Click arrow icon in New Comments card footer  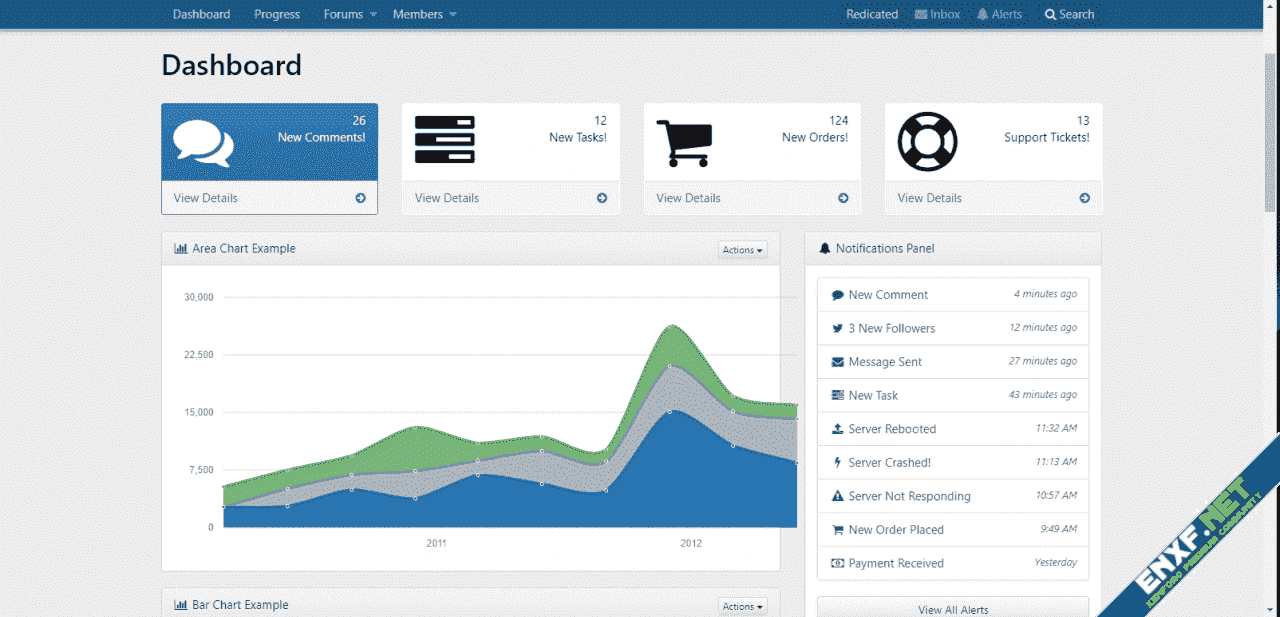click(360, 198)
